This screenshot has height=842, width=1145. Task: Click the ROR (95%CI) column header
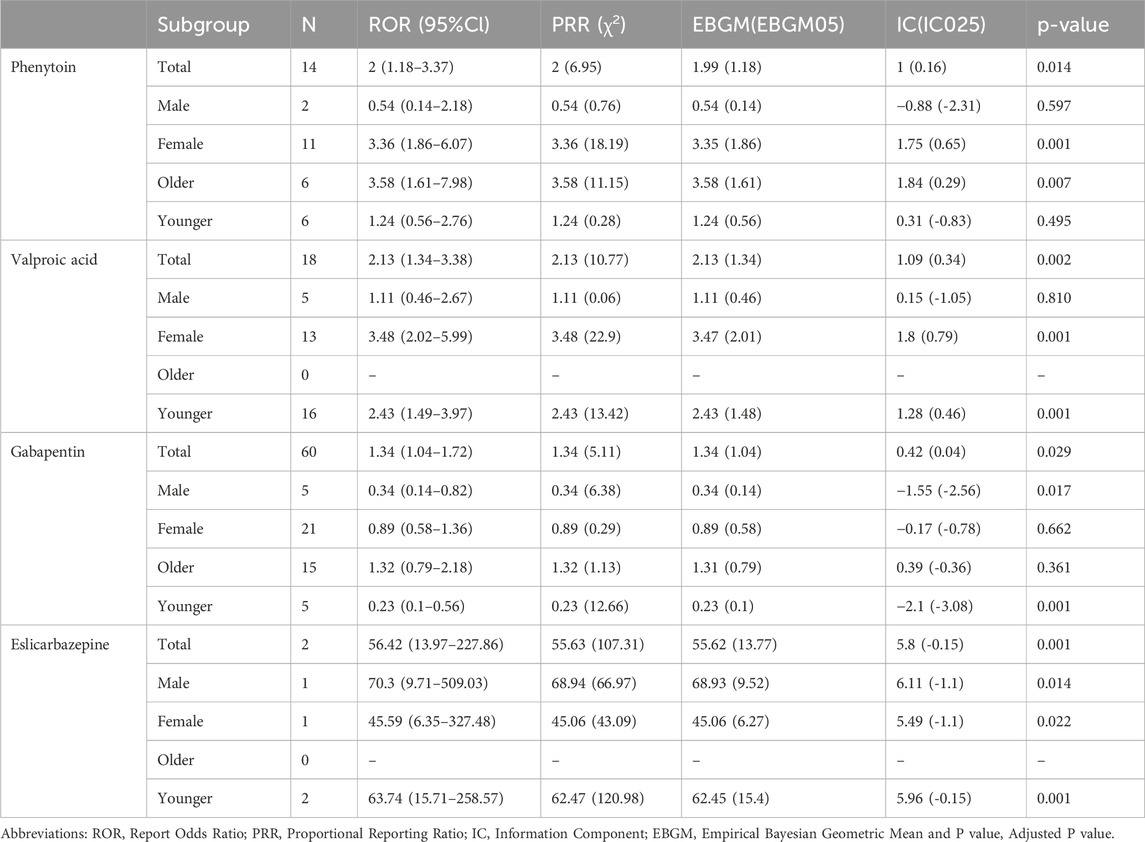(418, 26)
